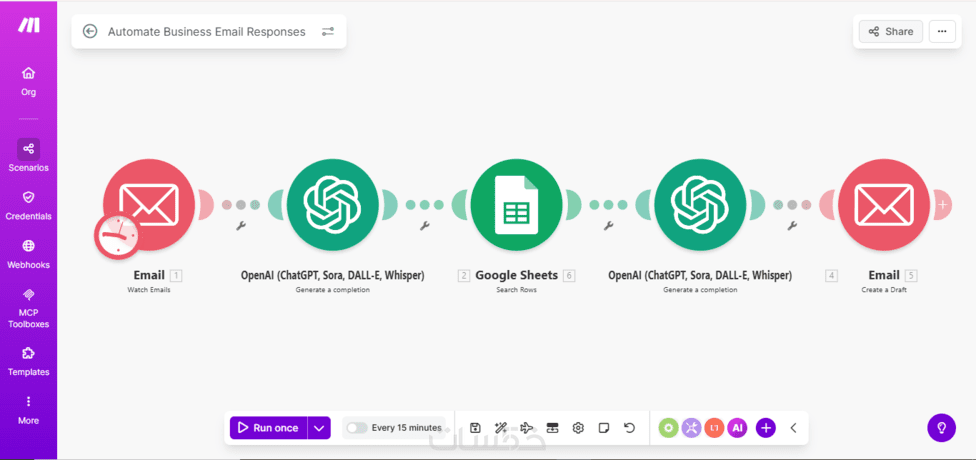Open the purple Tools favorite icon
The width and height of the screenshot is (976, 460).
click(x=692, y=428)
